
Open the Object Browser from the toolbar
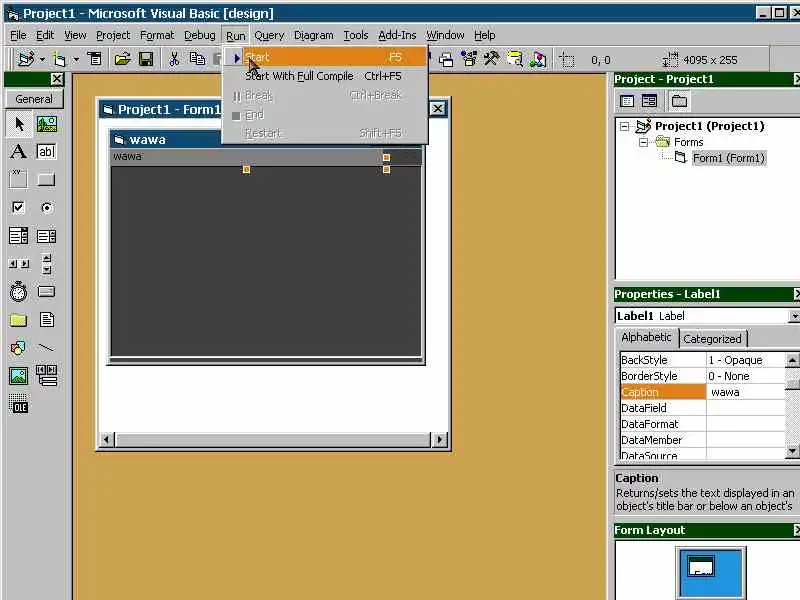pos(469,60)
